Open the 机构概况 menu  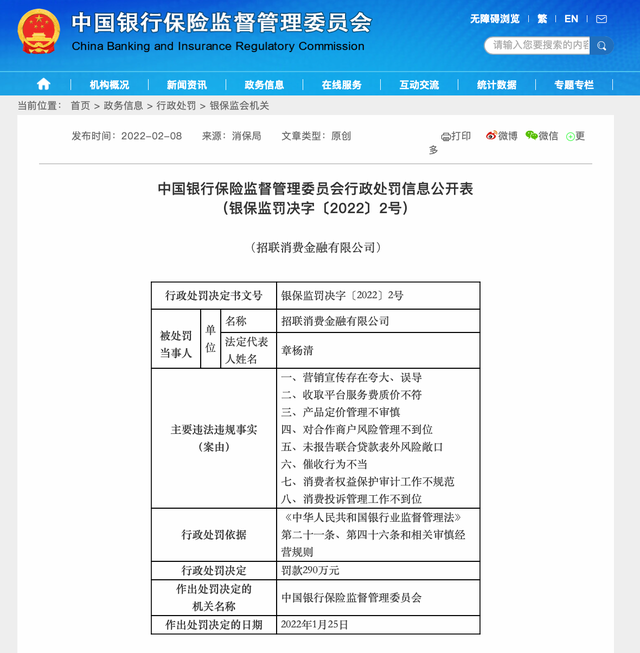109,85
